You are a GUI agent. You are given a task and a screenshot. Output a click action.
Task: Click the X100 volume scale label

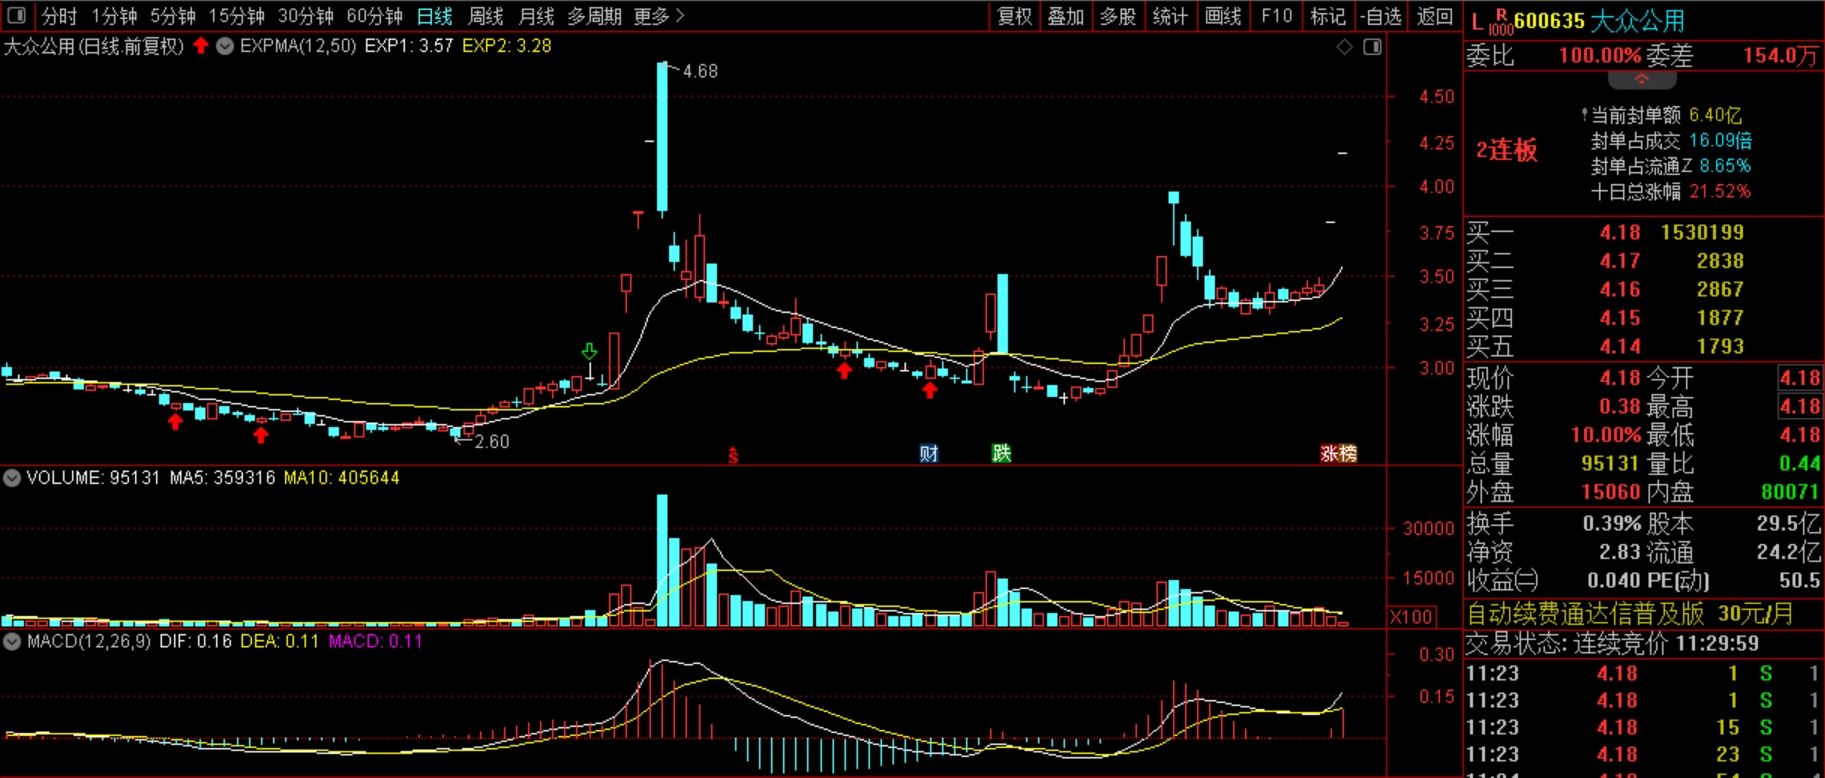pyautogui.click(x=1411, y=617)
